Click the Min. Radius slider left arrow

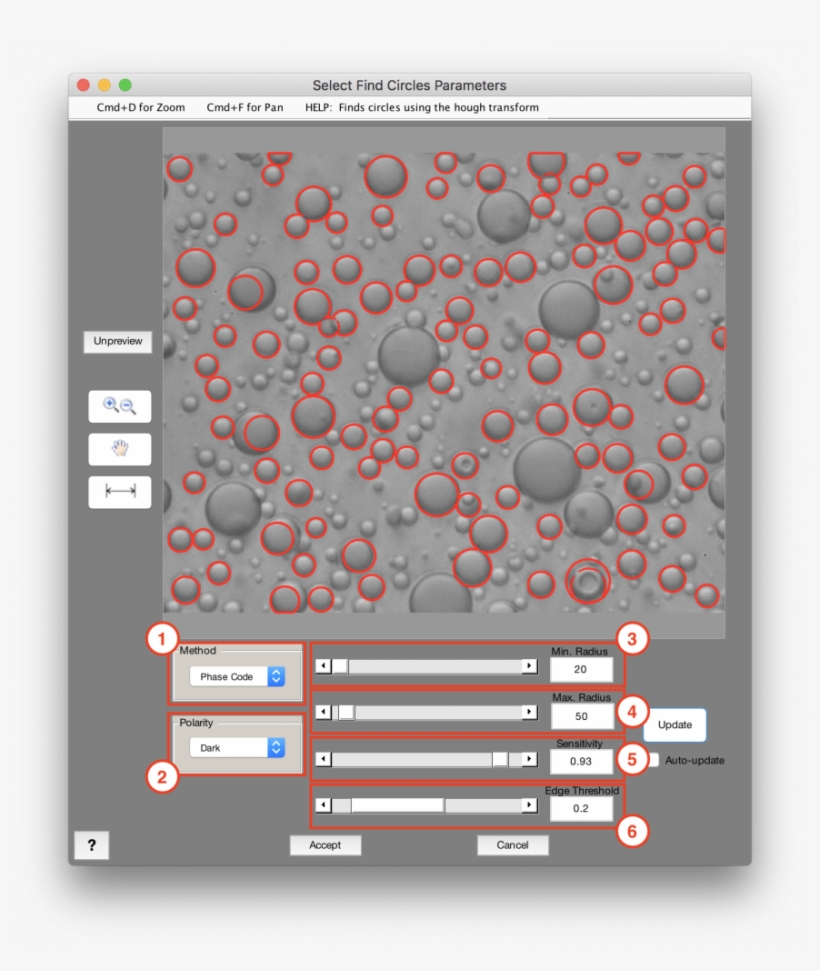322,666
